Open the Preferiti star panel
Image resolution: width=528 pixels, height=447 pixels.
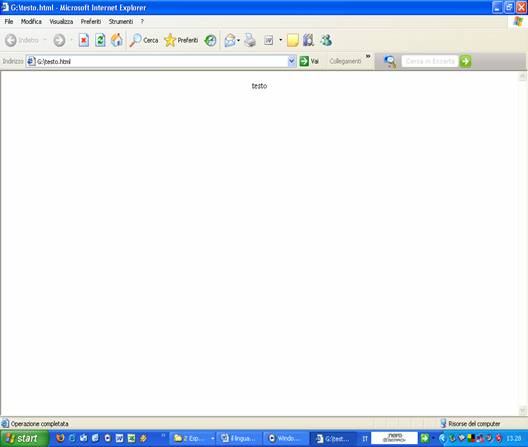click(181, 40)
